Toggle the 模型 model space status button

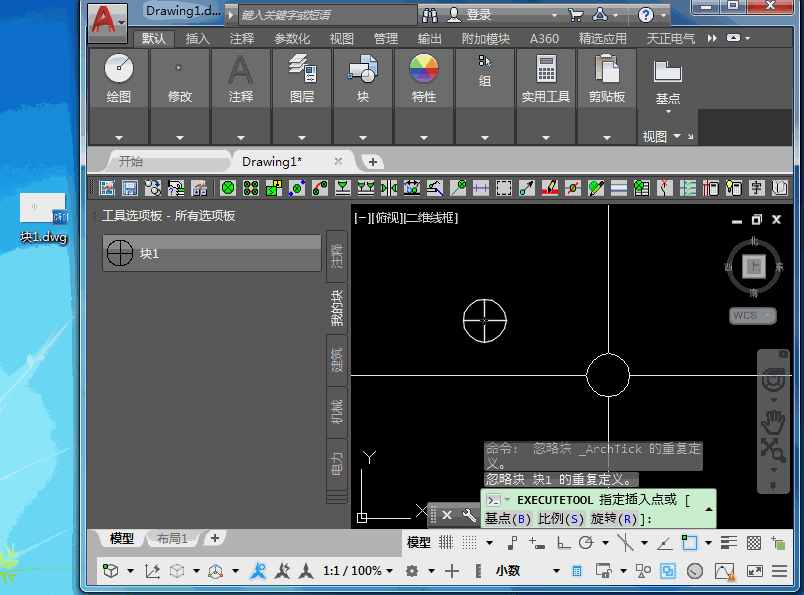tap(418, 543)
